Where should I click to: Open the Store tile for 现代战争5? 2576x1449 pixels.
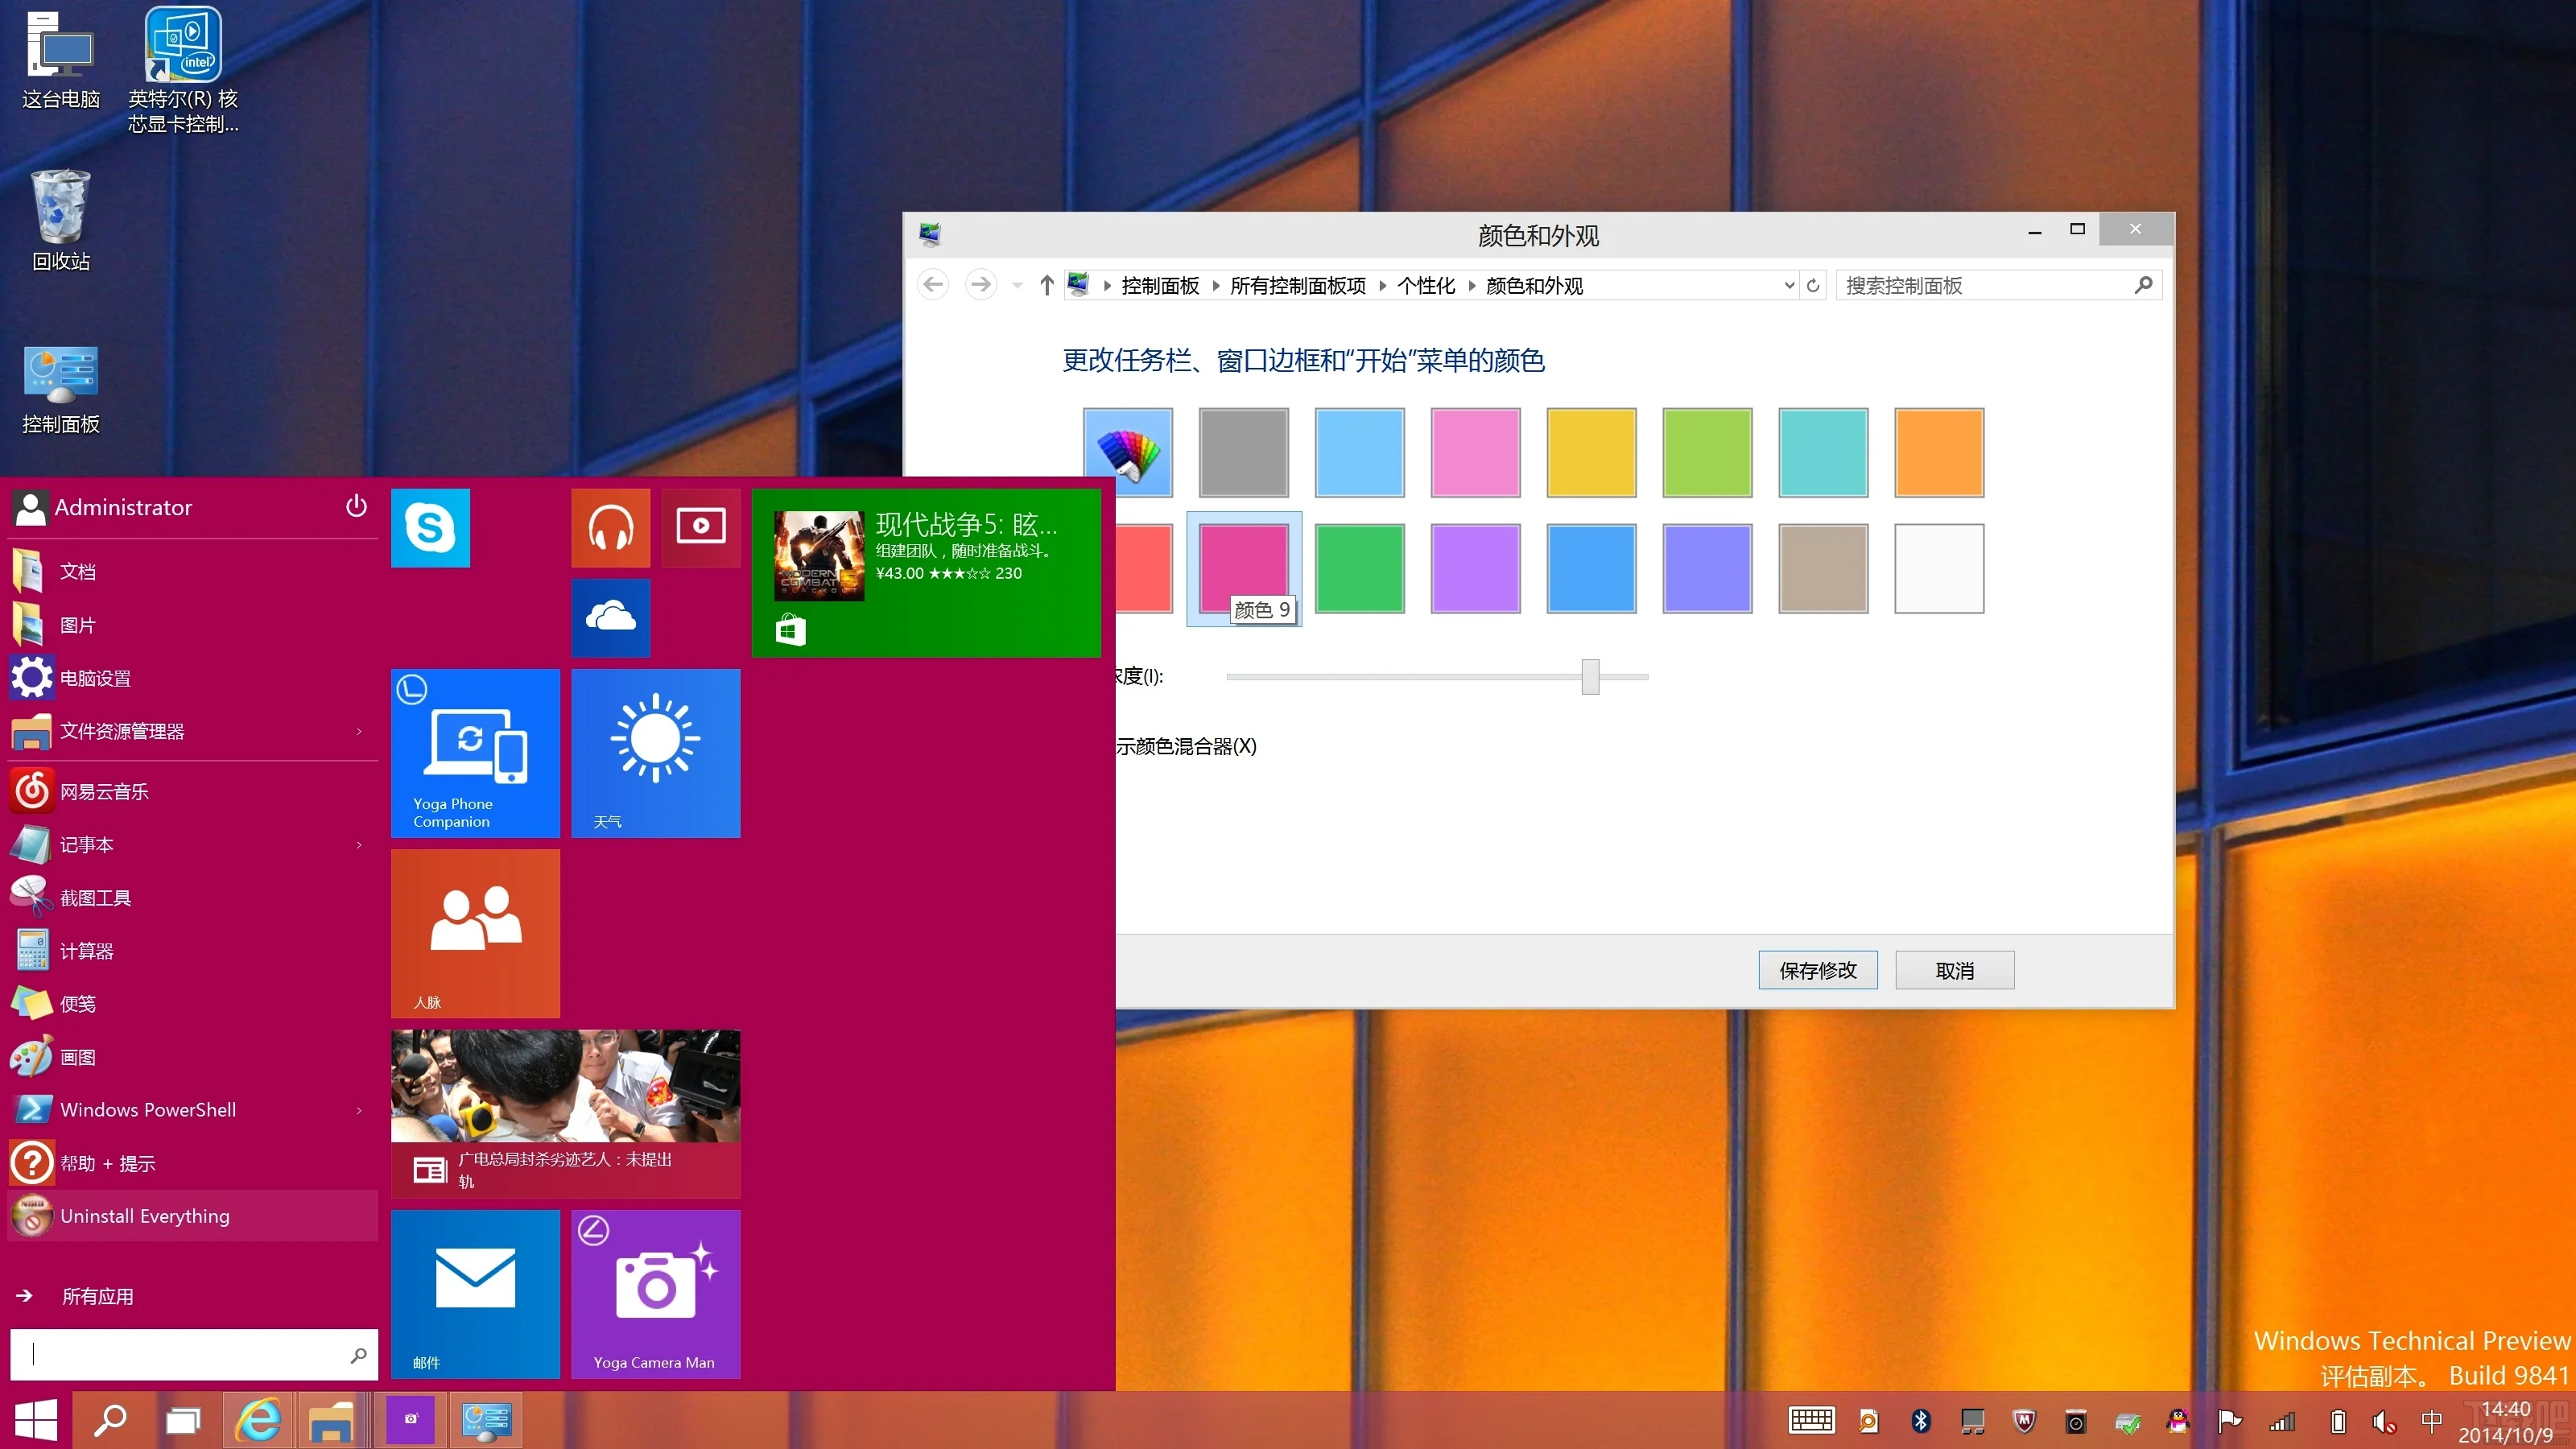926,573
